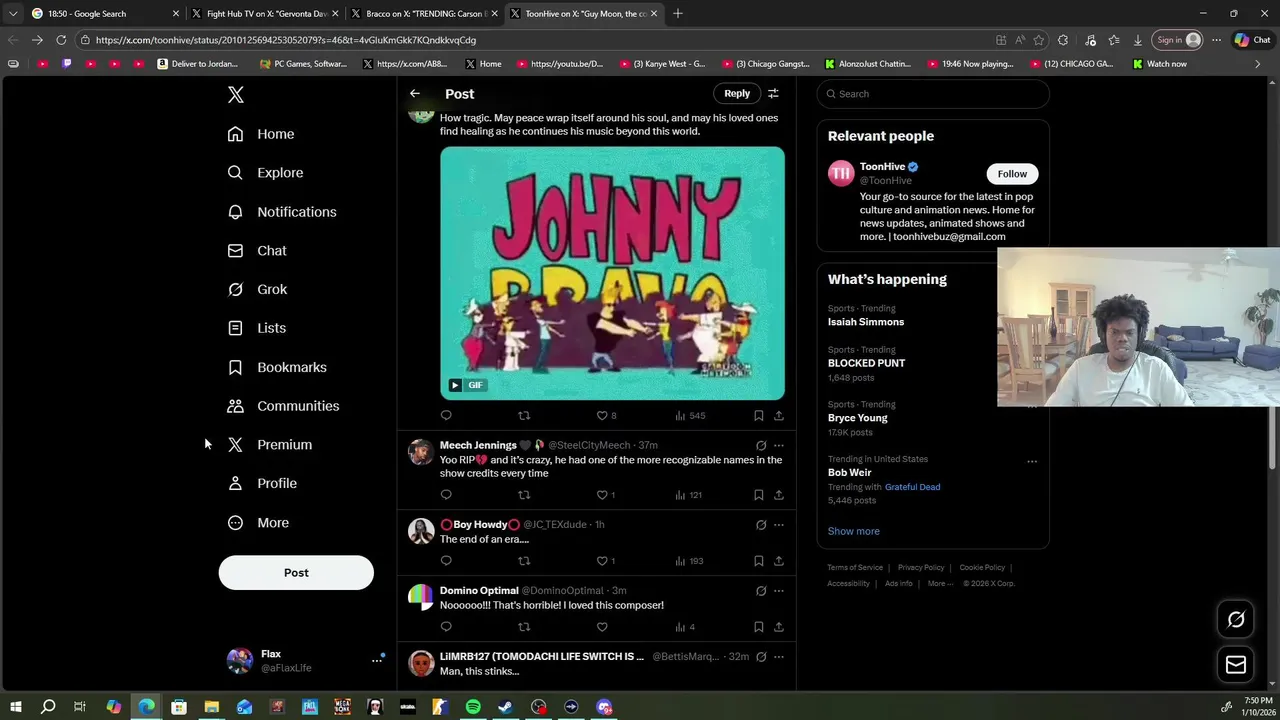Viewport: 1280px width, 720px height.
Task: Open more options on Domino Optimal reply
Action: click(x=779, y=591)
